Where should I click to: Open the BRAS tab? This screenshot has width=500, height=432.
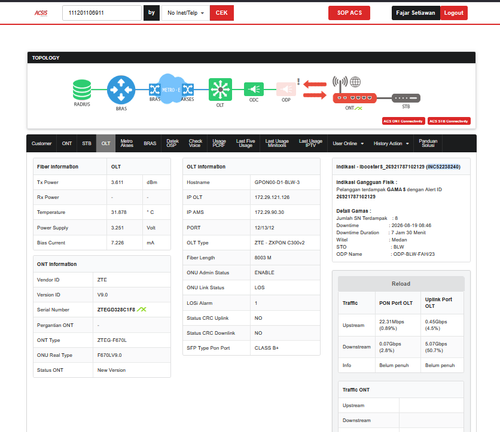point(150,143)
